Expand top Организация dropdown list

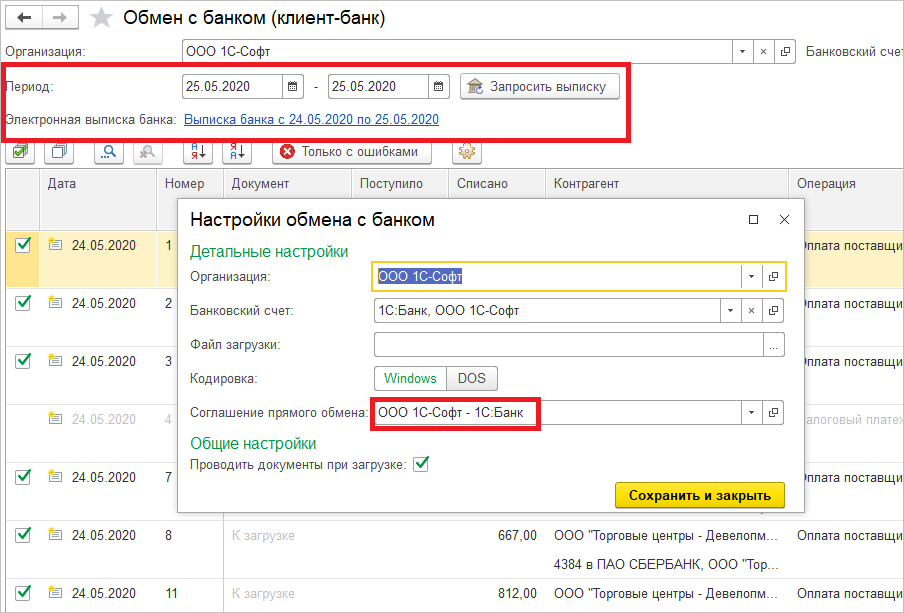click(x=743, y=52)
